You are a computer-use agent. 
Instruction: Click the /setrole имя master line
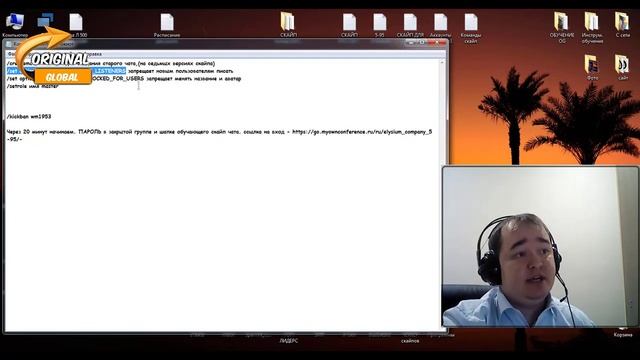(33, 86)
